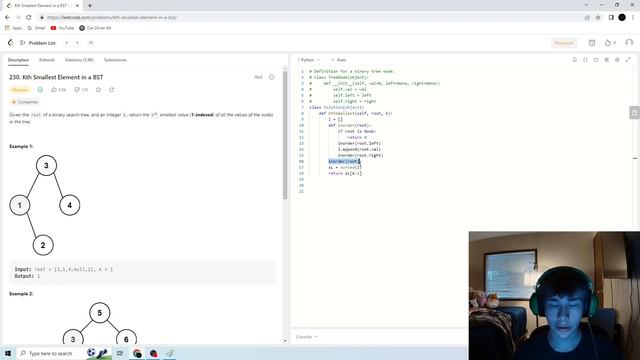Click the notes icon on right edge
Screen dimensions: 640x360
tap(634, 113)
